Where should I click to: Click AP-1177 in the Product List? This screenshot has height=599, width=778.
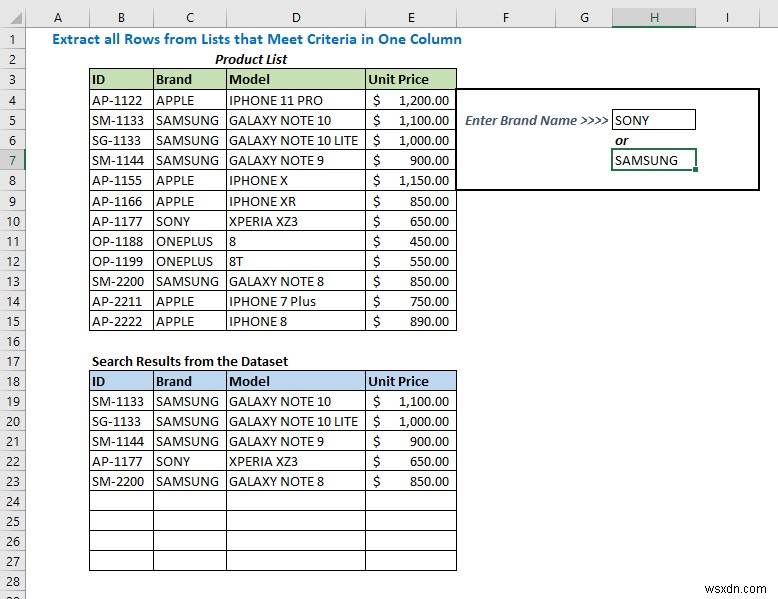click(x=122, y=221)
